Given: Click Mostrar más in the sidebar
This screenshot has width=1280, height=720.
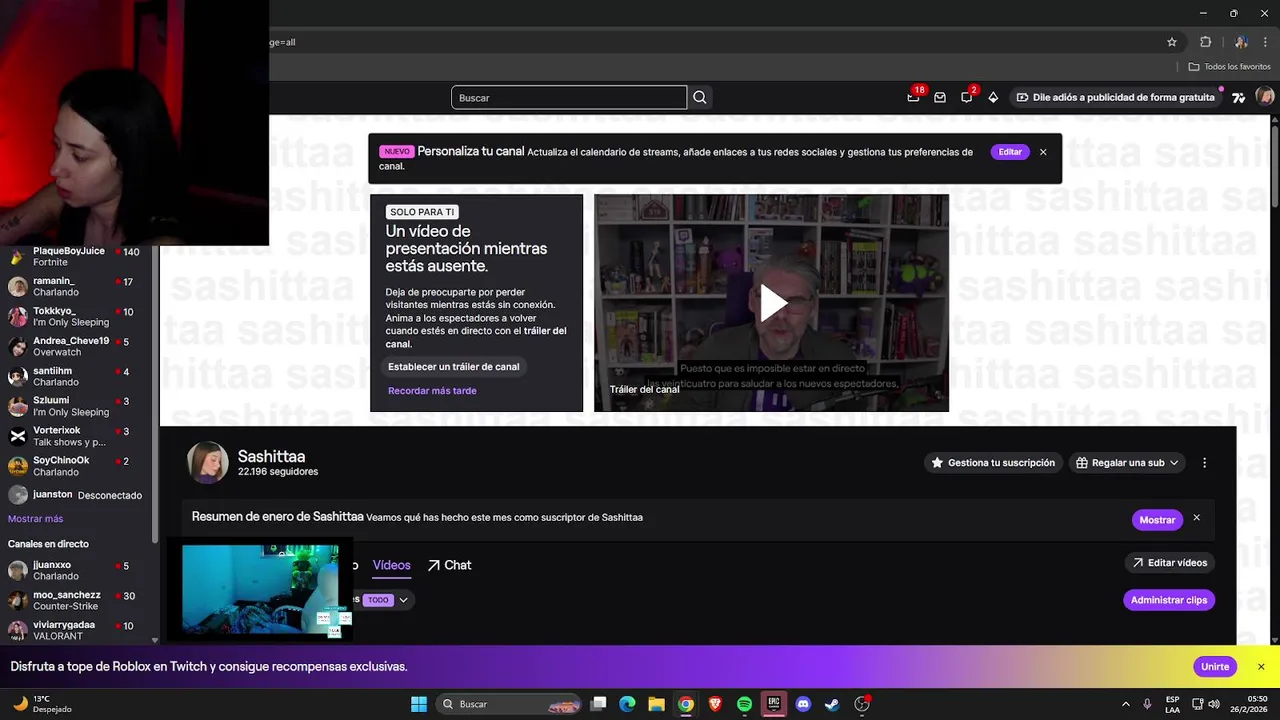Looking at the screenshot, I should tap(35, 519).
